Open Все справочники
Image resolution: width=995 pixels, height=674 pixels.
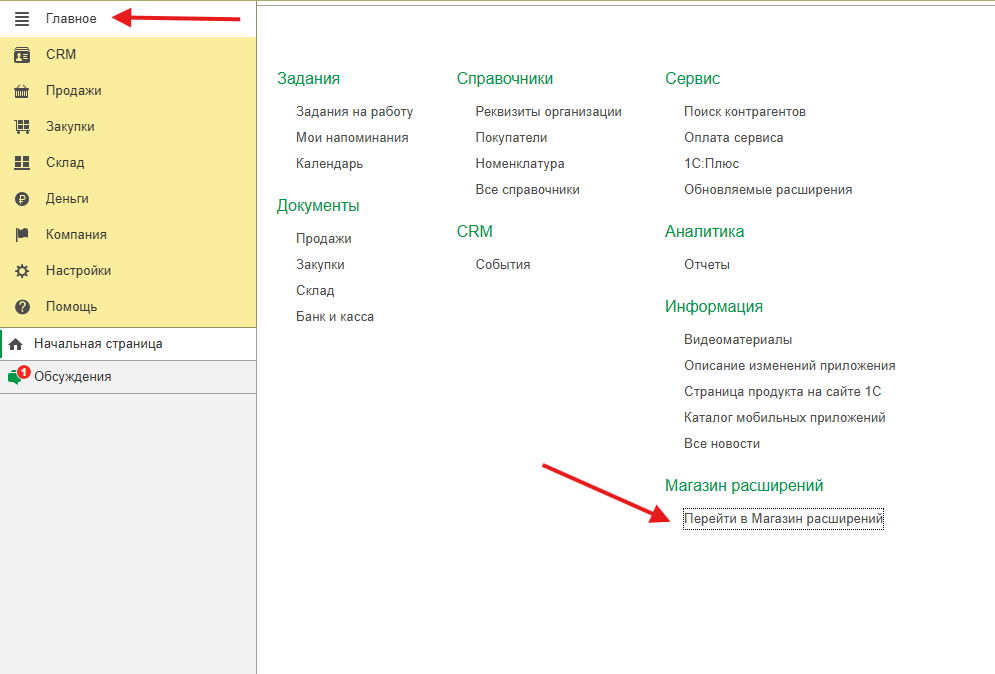click(527, 190)
